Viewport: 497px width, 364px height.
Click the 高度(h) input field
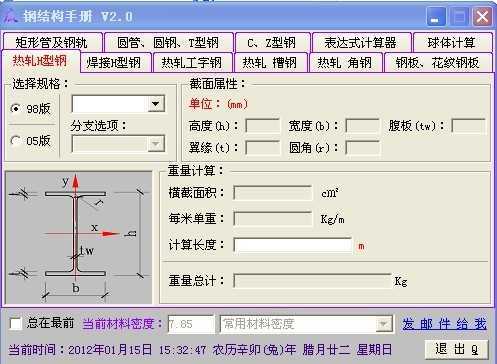[x=262, y=126]
